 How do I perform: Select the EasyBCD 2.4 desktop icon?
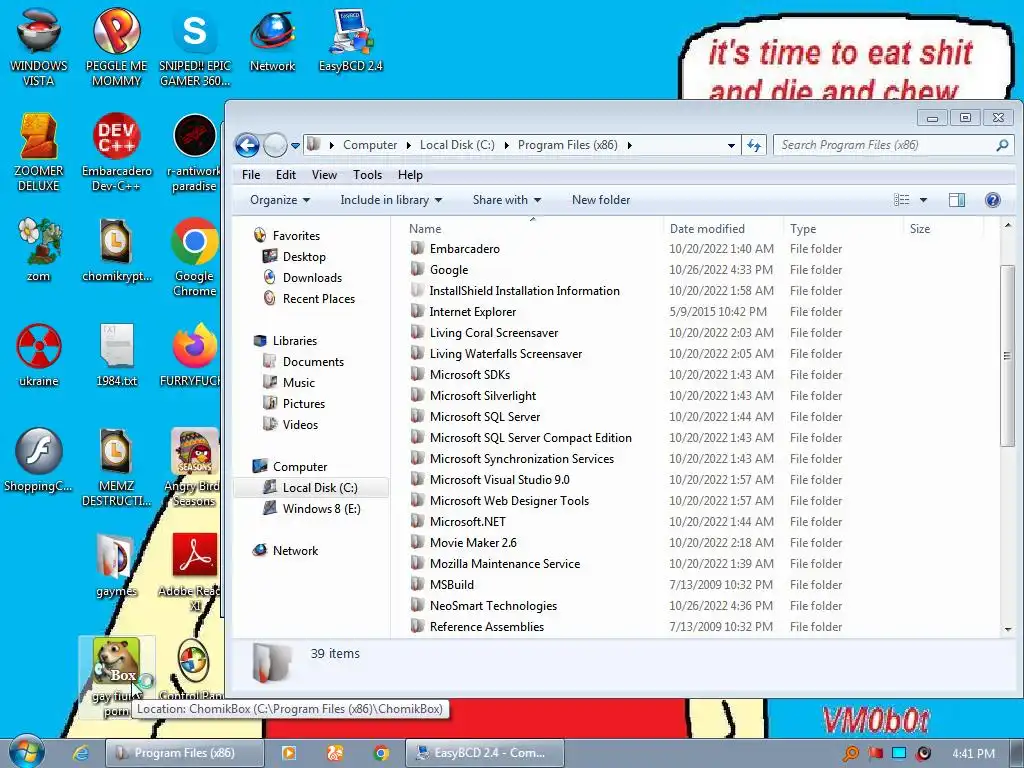point(351,40)
